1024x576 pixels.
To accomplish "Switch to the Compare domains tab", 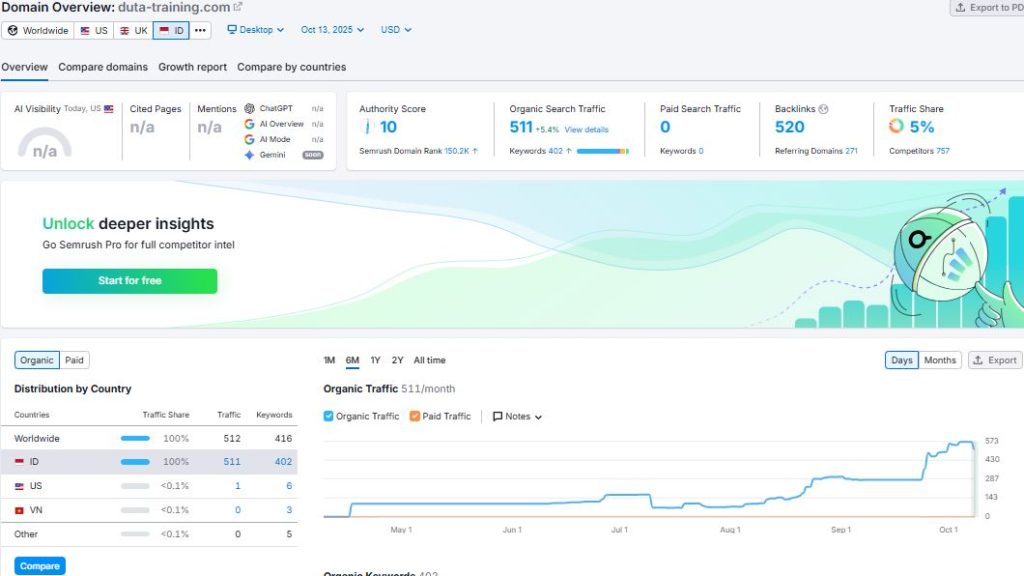I will 103,67.
